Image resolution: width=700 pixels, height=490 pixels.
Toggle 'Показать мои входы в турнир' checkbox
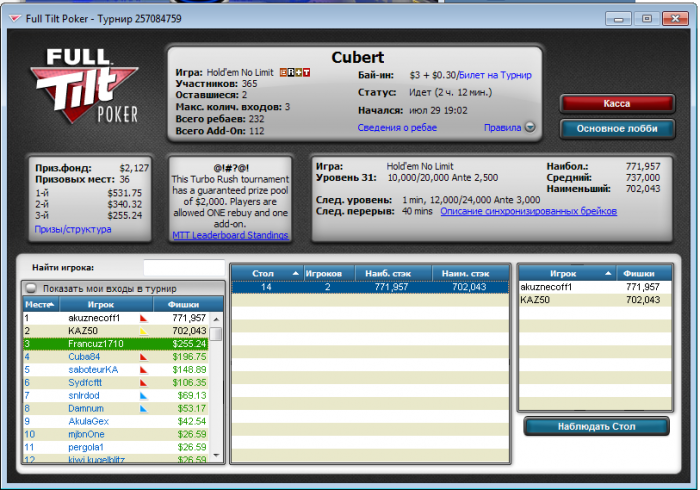tap(31, 288)
